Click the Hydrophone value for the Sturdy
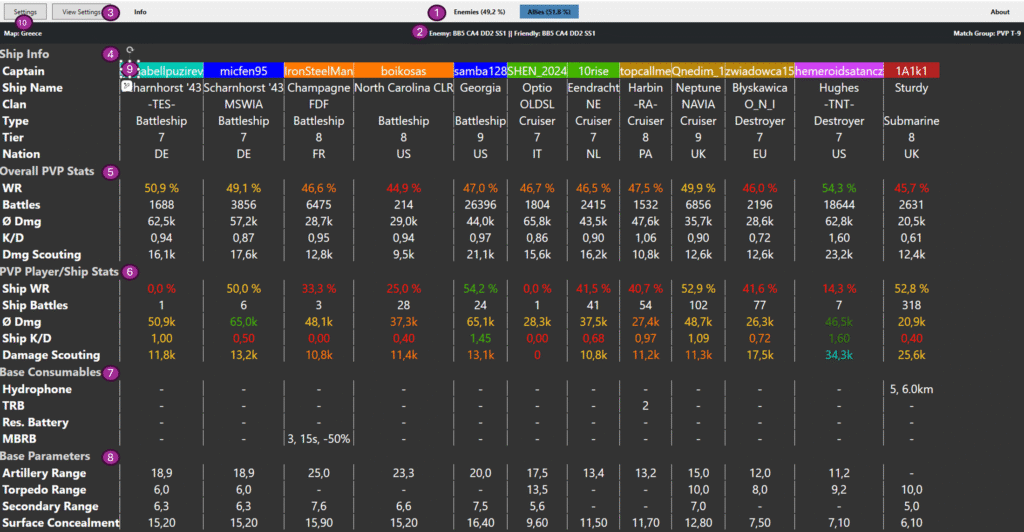 coord(912,389)
